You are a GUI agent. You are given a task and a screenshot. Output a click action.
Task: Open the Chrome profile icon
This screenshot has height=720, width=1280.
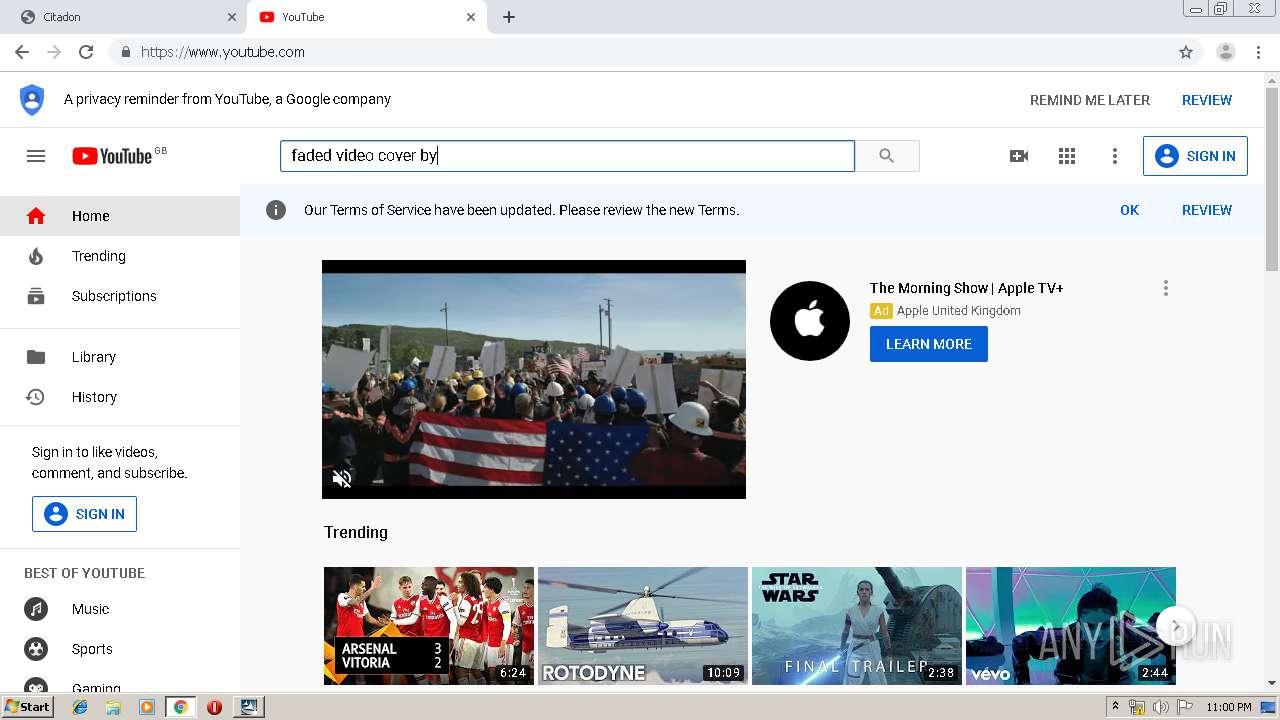pos(1225,52)
